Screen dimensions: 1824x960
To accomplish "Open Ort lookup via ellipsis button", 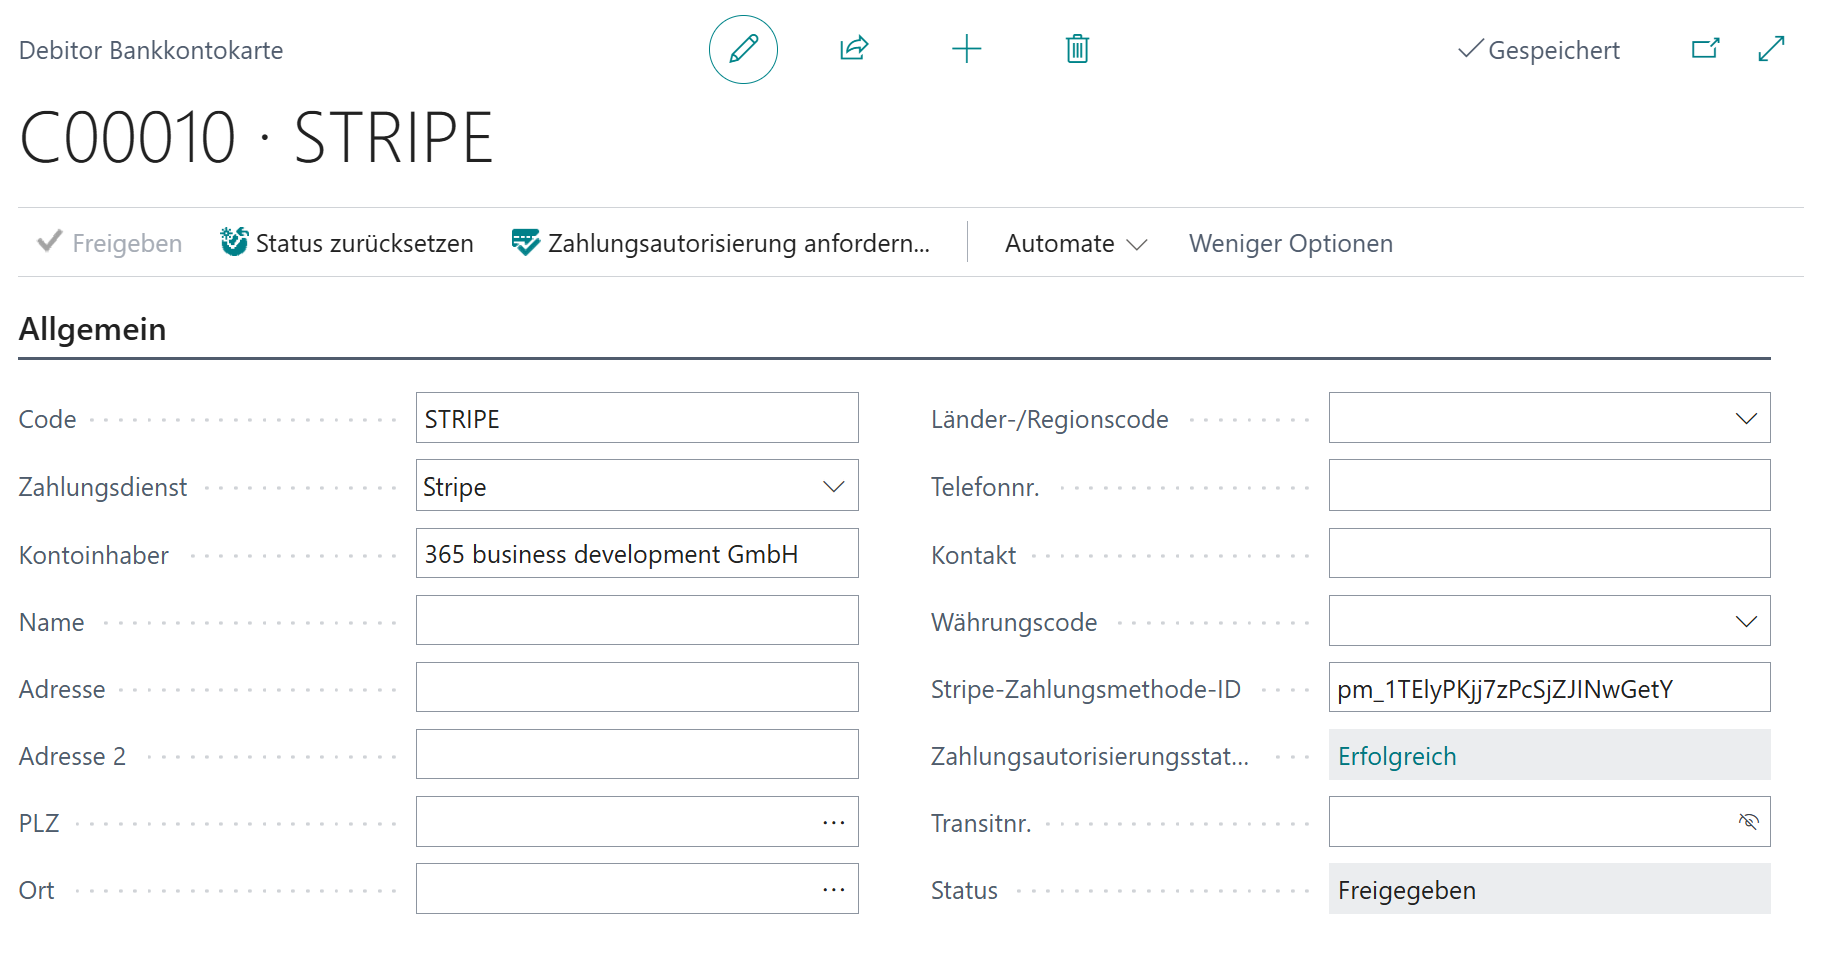I will [x=833, y=889].
